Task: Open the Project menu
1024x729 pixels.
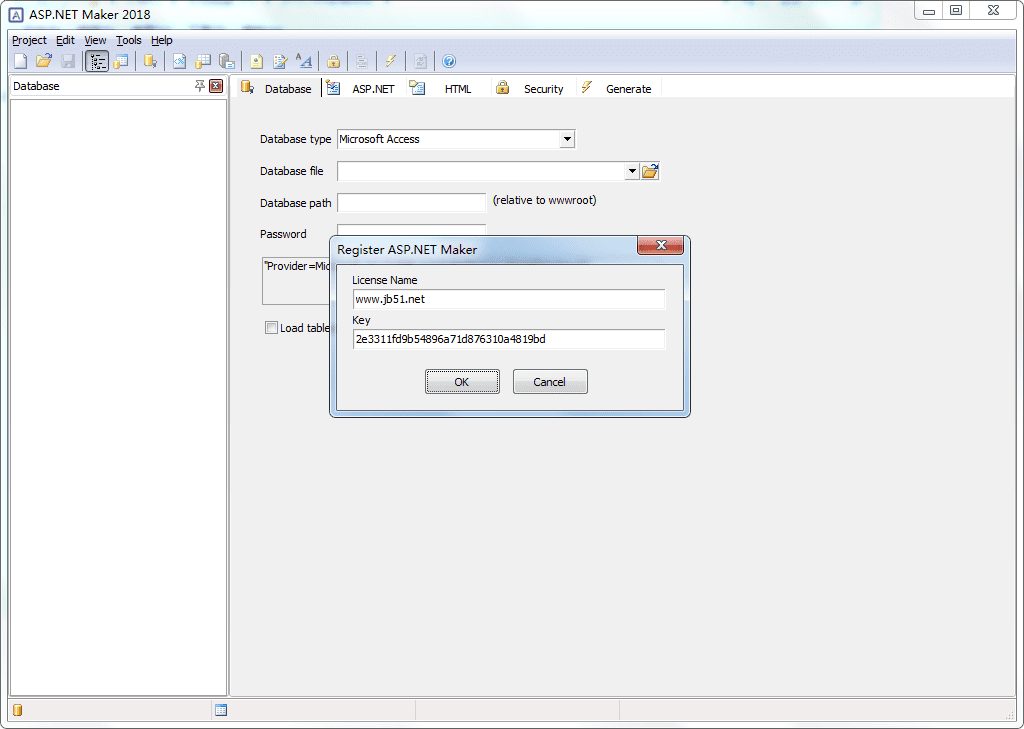Action: [x=29, y=40]
